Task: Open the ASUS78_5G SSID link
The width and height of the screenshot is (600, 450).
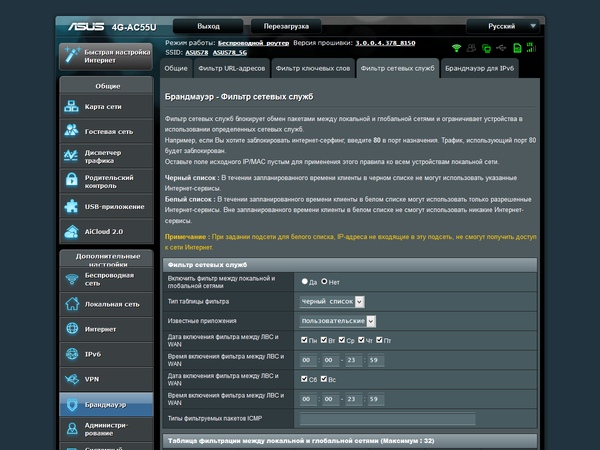Action: [x=230, y=52]
